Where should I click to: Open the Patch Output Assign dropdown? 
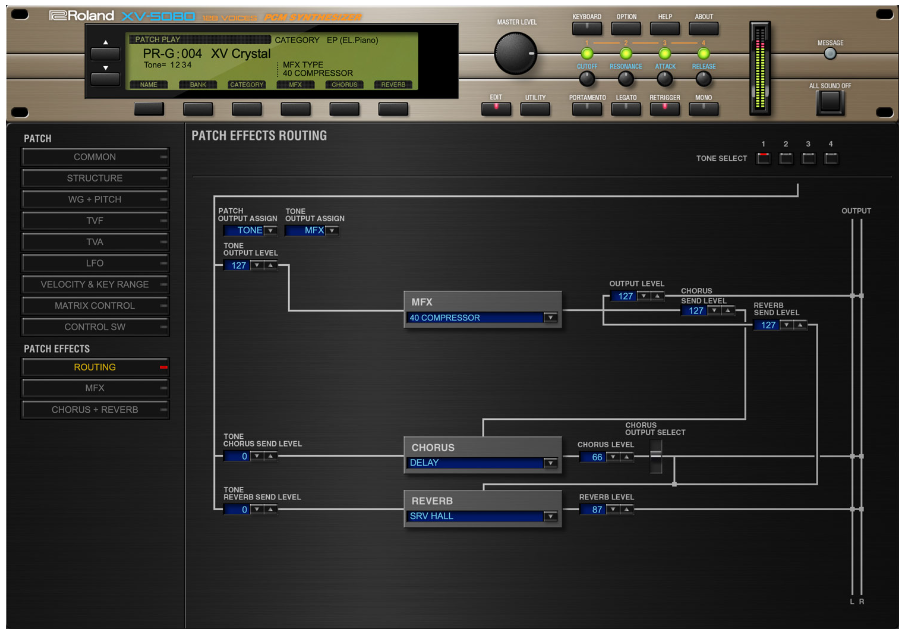270,230
